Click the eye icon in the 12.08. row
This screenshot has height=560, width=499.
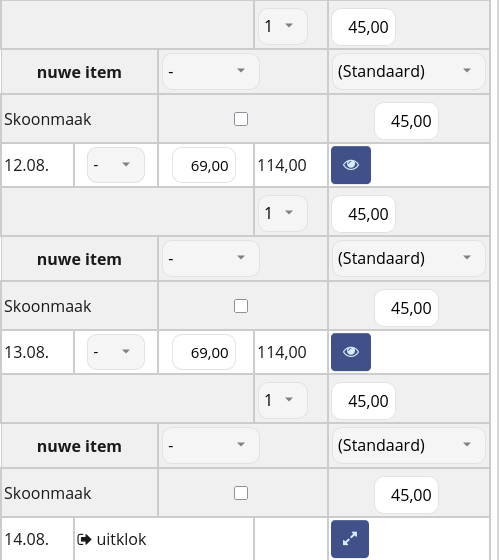pyautogui.click(x=351, y=165)
